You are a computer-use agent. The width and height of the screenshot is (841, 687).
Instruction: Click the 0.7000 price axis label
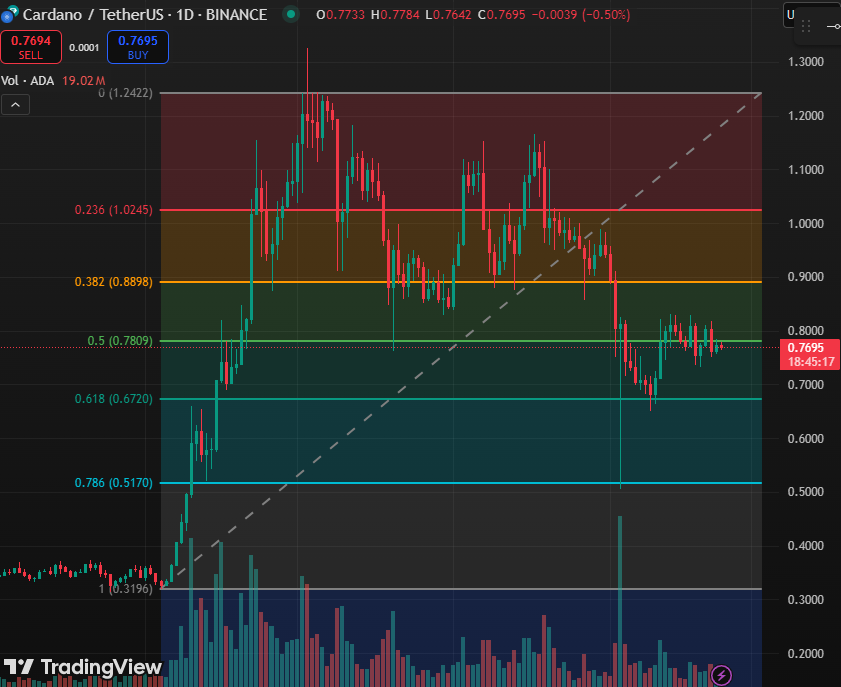805,385
